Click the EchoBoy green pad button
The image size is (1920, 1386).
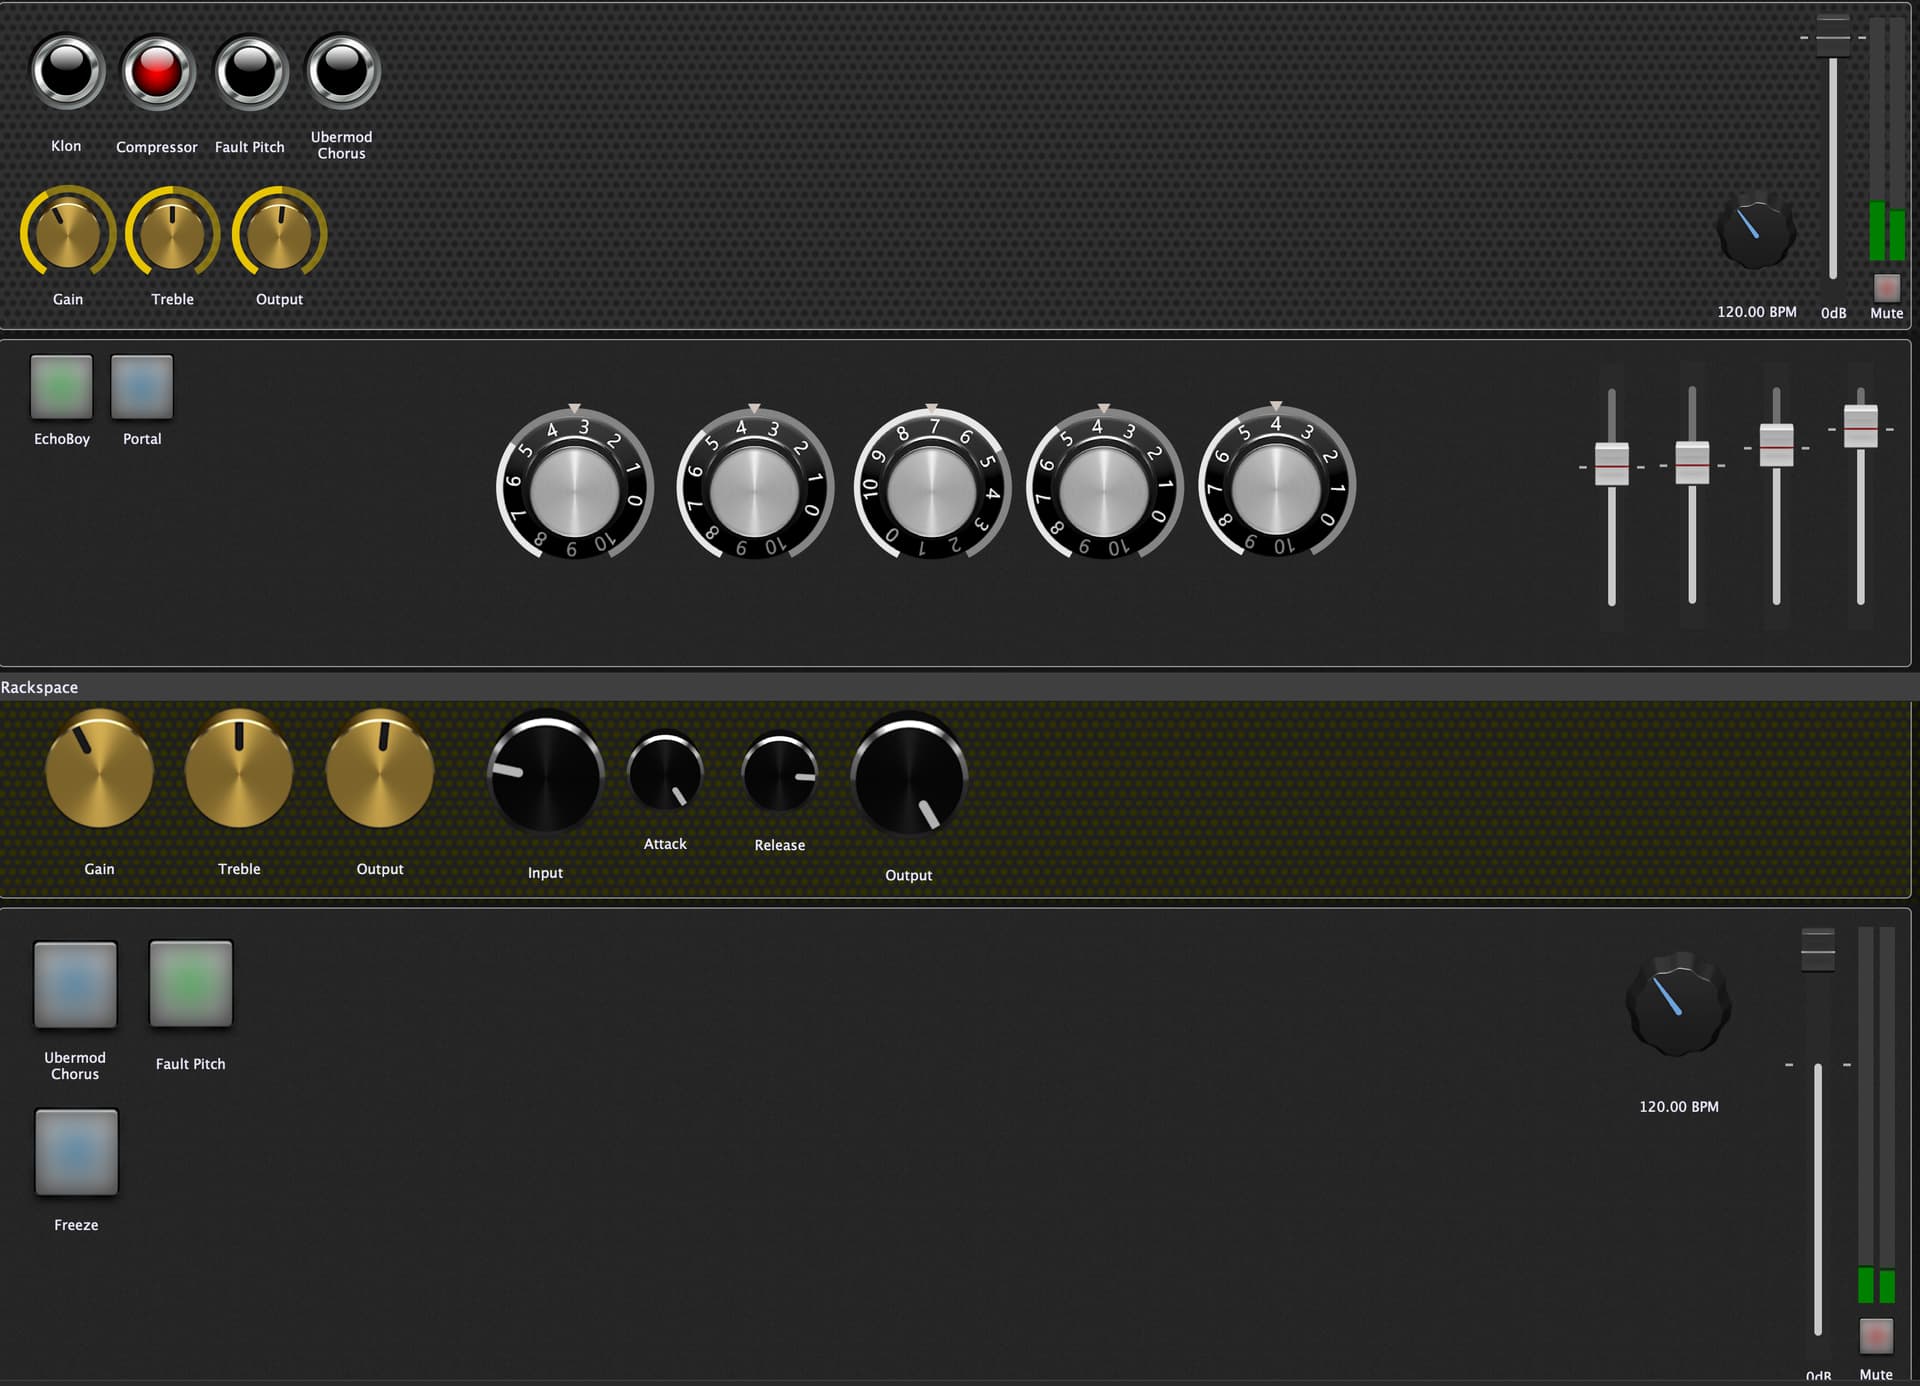coord(62,387)
